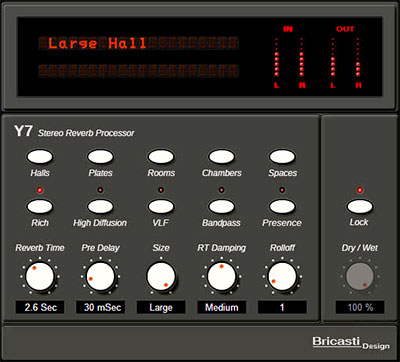Click the Reverb Time knob
Screen dimensions: 400x362
click(x=40, y=277)
